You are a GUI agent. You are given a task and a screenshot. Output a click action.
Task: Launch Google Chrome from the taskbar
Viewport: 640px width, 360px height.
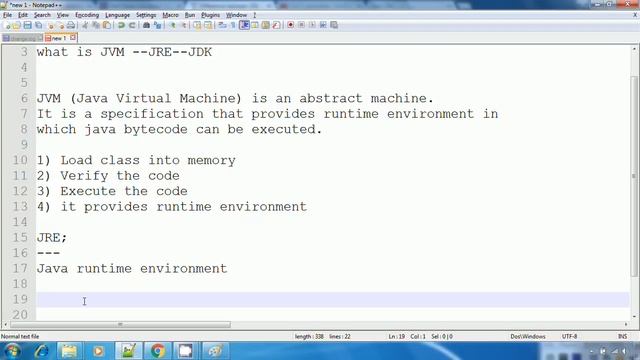158,351
